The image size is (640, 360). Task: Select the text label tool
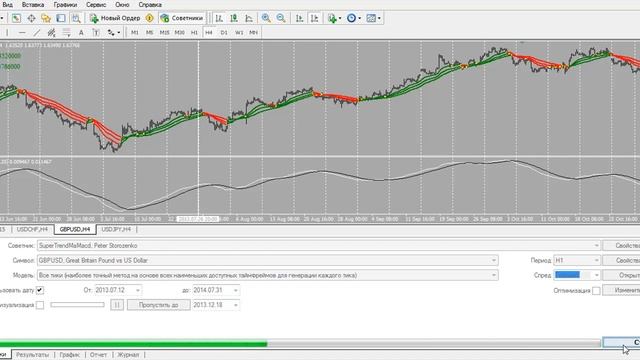click(96, 32)
